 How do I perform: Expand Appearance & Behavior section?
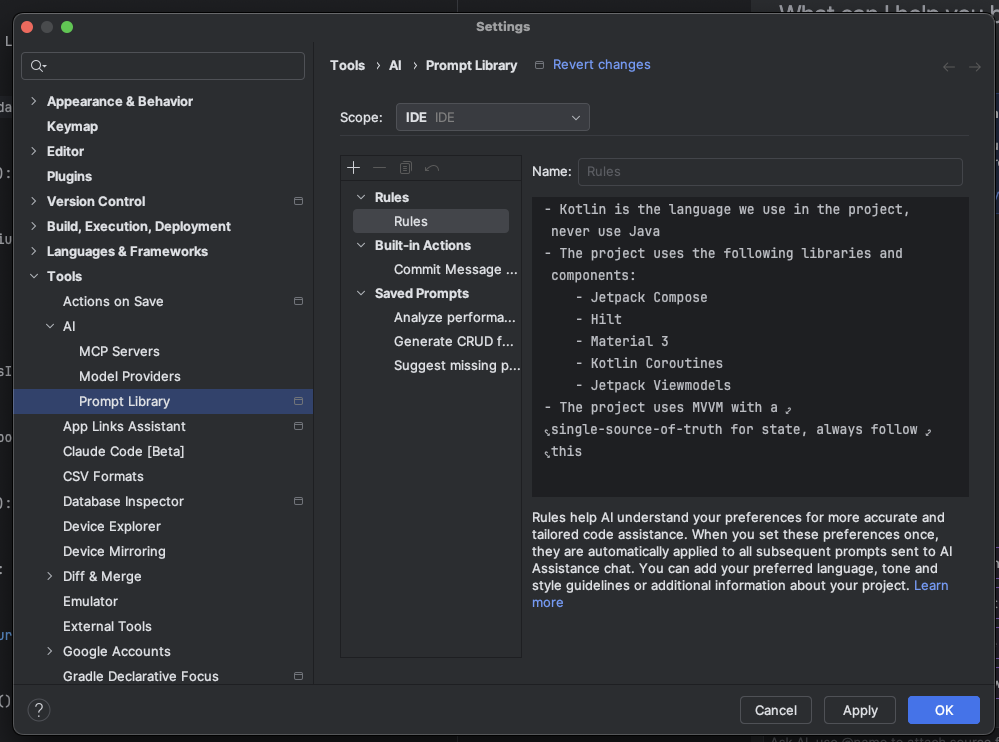click(x=34, y=101)
